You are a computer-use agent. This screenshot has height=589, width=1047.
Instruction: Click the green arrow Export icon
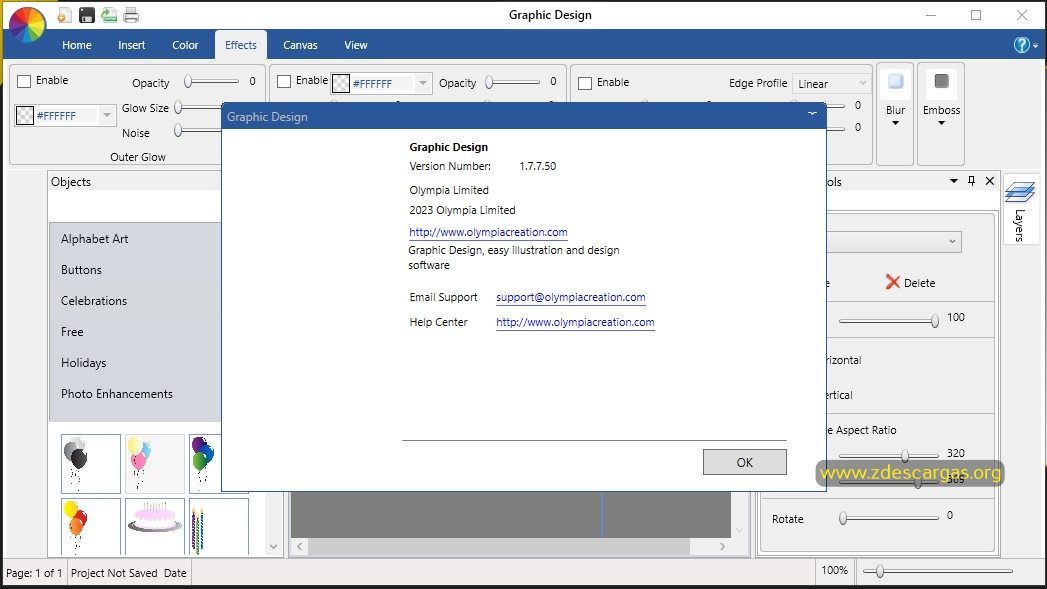109,15
